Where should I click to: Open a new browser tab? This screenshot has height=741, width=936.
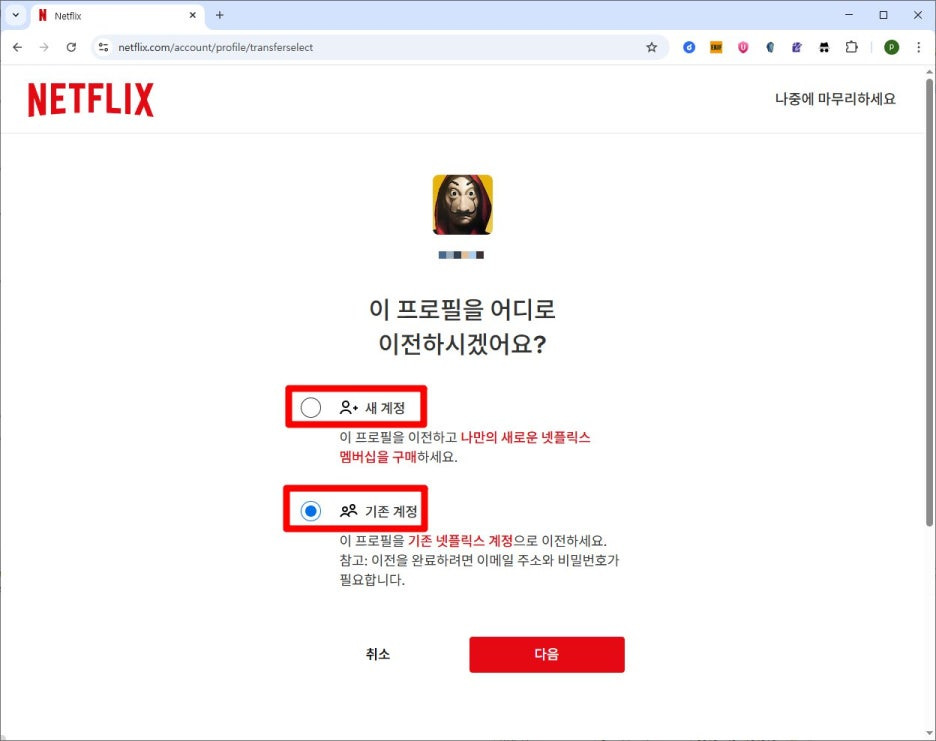coord(220,16)
